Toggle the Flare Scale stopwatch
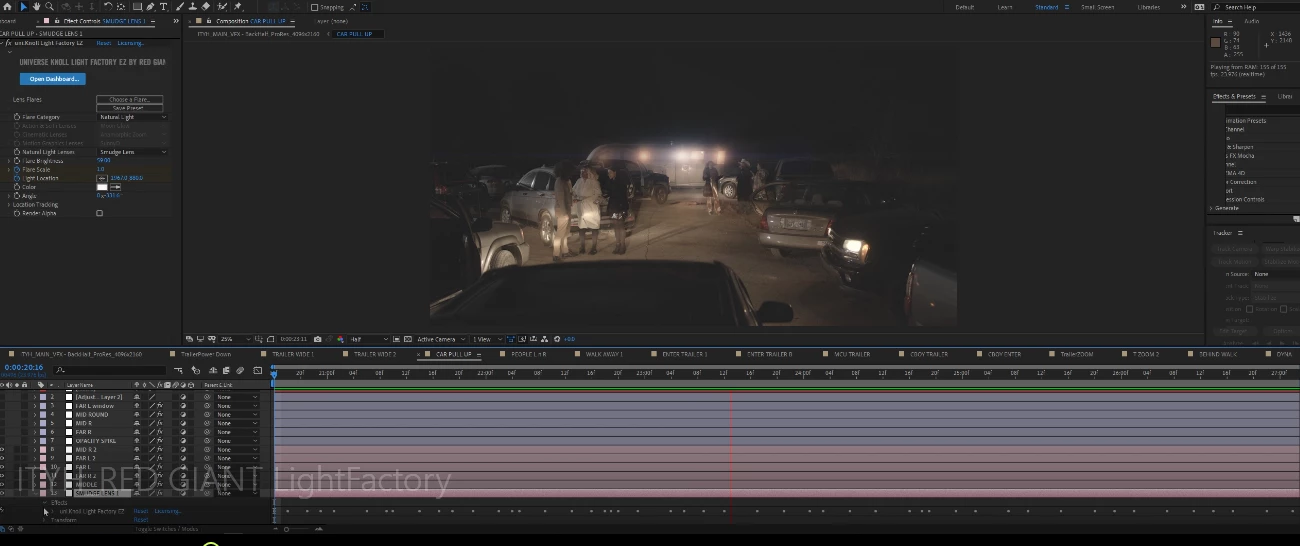Image resolution: width=1300 pixels, height=546 pixels. point(17,169)
